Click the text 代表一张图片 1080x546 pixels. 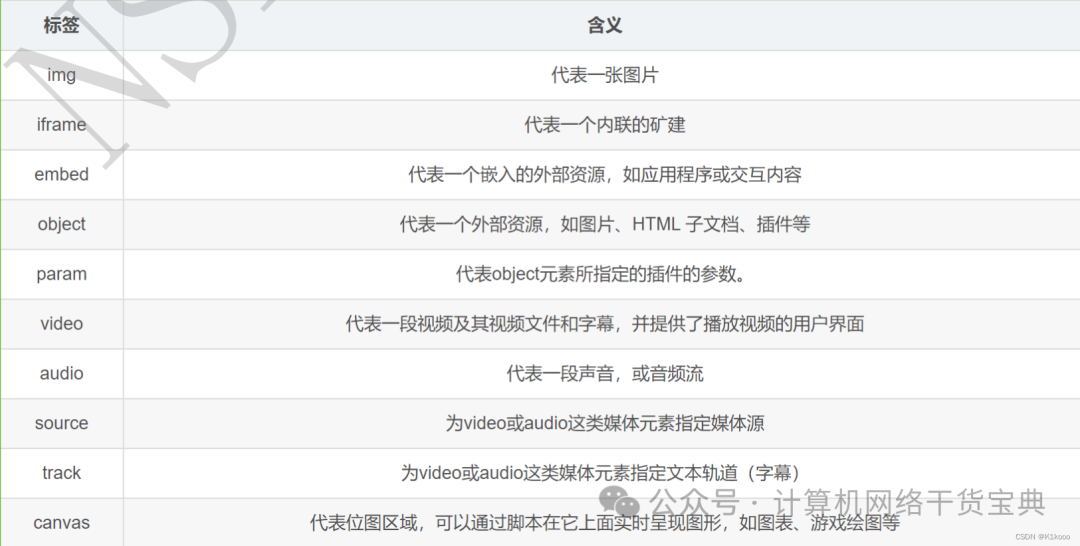pos(605,75)
